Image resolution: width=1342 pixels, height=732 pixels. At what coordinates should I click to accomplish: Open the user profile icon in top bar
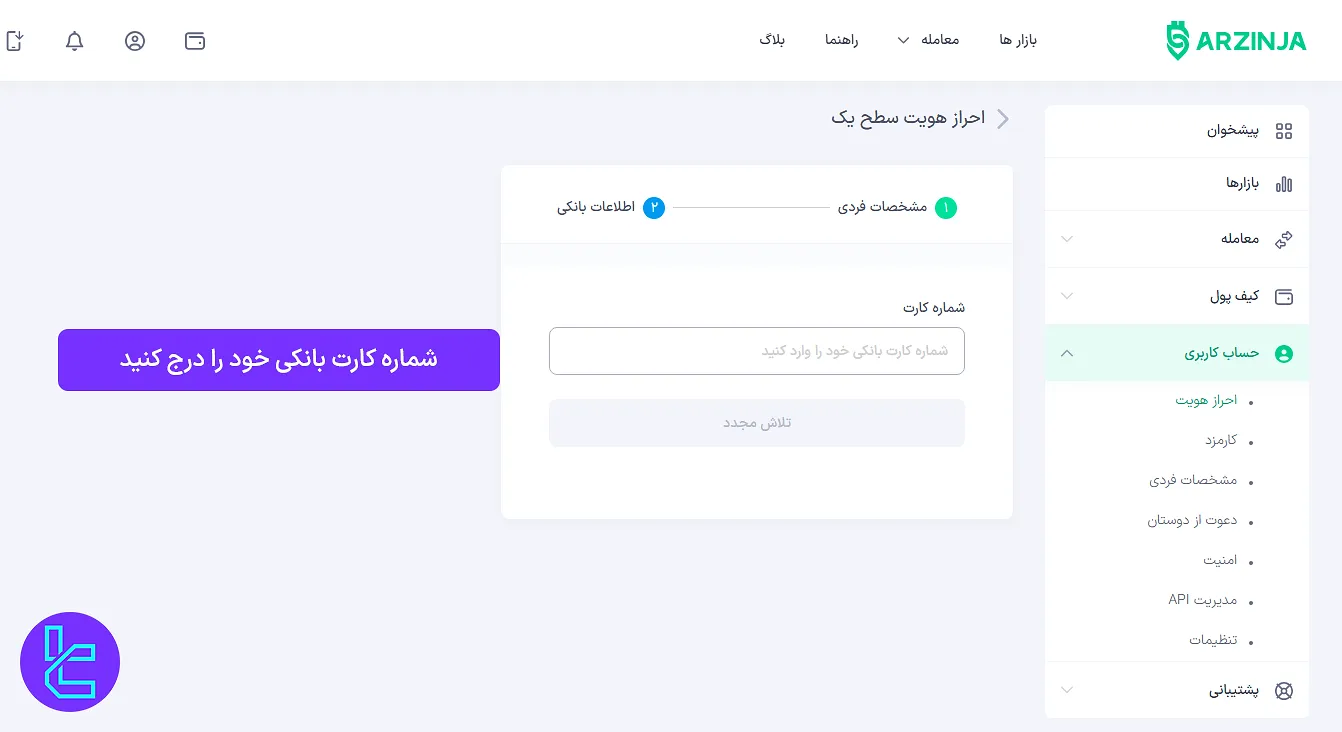[x=135, y=41]
